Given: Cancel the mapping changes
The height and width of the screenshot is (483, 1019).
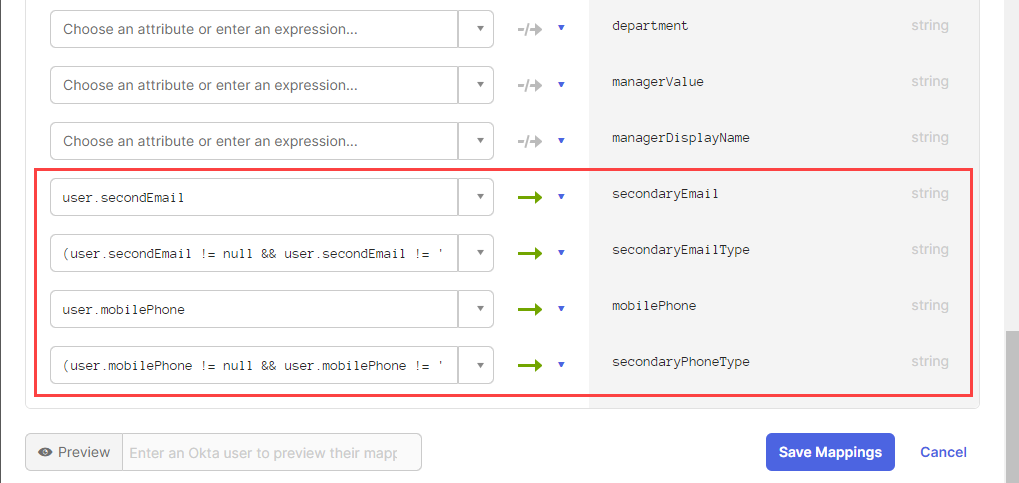Looking at the screenshot, I should pyautogui.click(x=943, y=452).
